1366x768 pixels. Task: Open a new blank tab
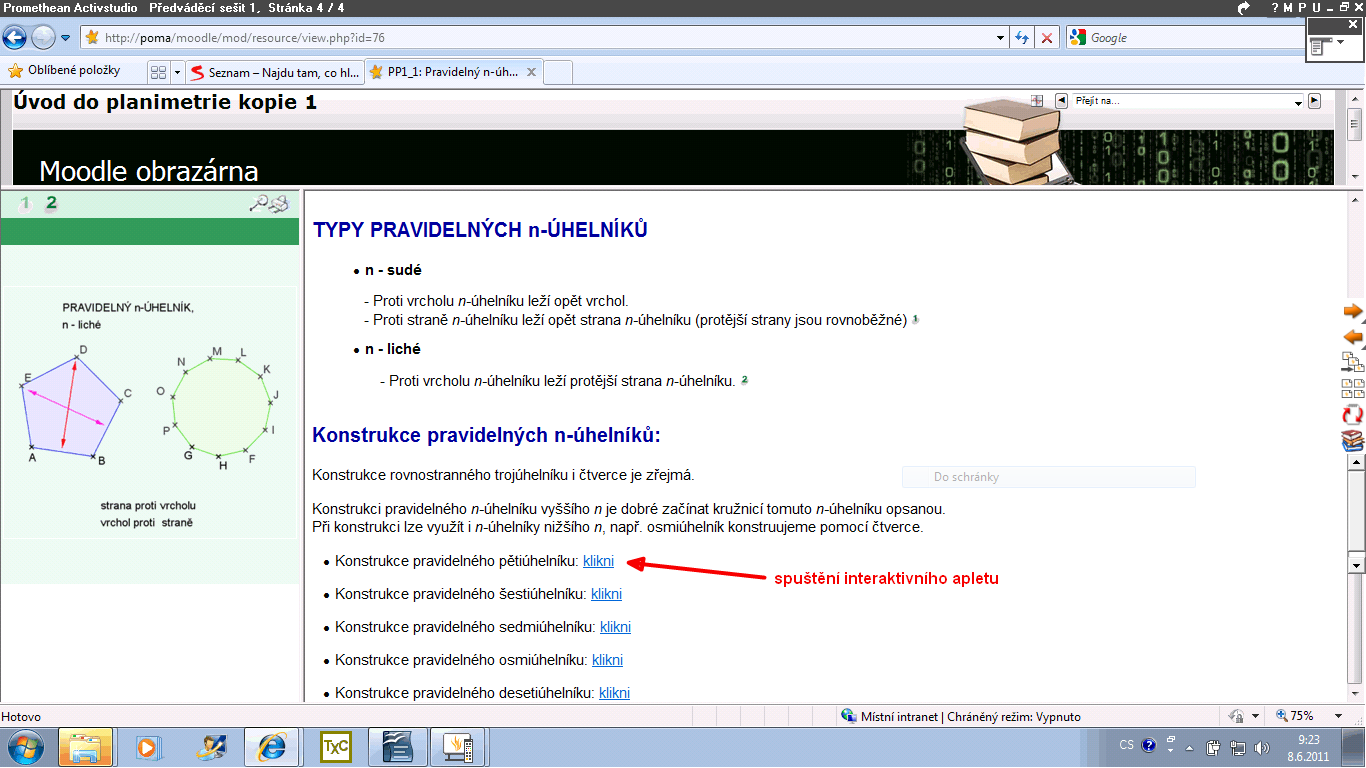[558, 72]
